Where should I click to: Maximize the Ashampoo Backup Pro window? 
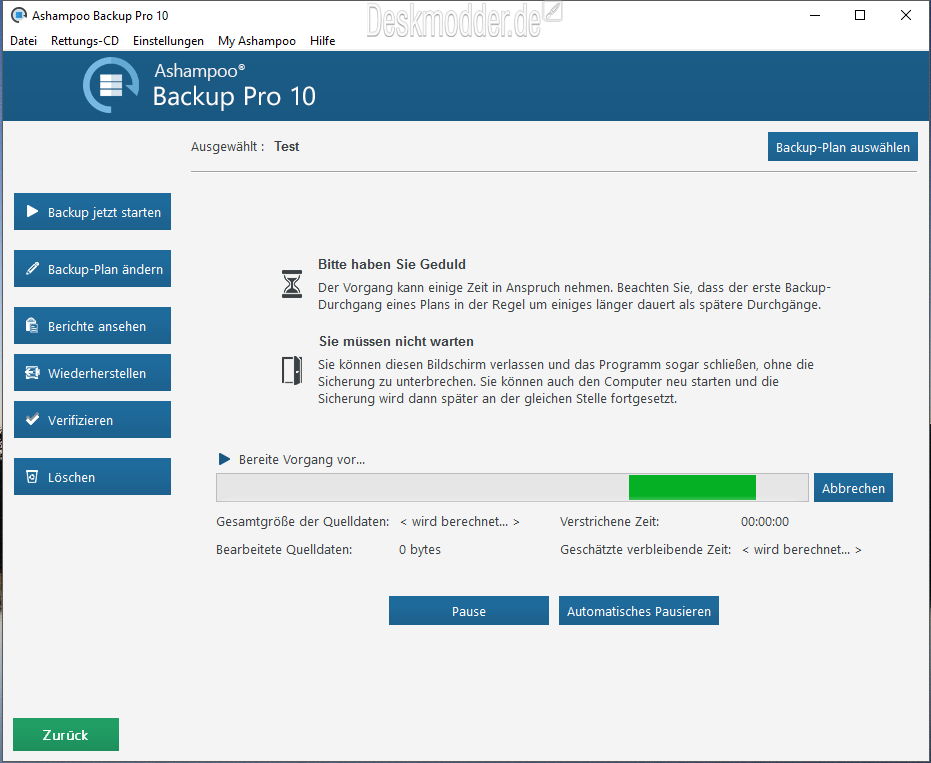860,15
